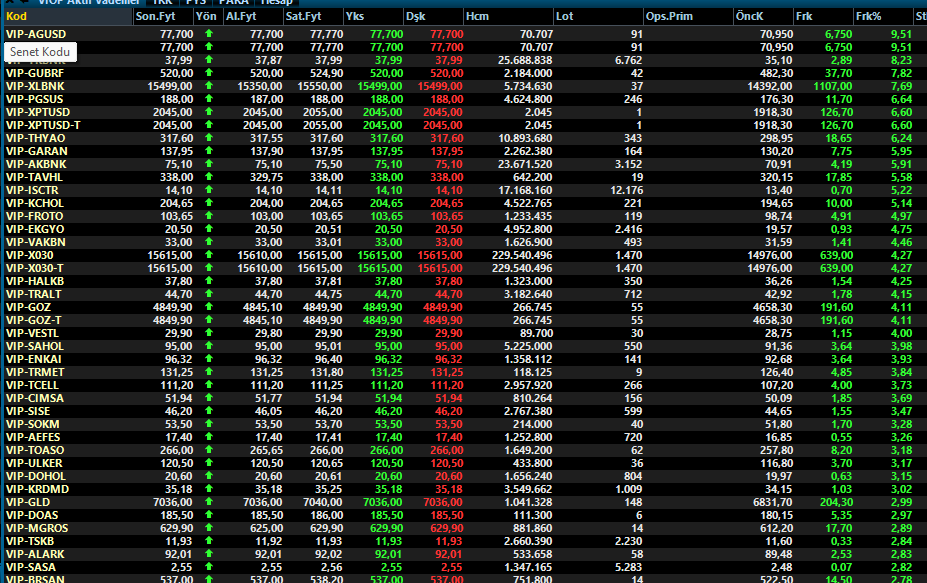Select the VIP-TOASO contract code
The image size is (927, 583).
35,451
